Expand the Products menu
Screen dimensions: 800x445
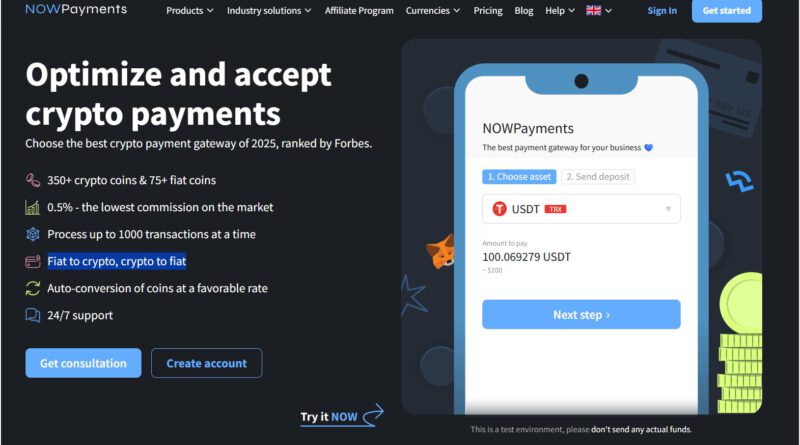pyautogui.click(x=190, y=10)
